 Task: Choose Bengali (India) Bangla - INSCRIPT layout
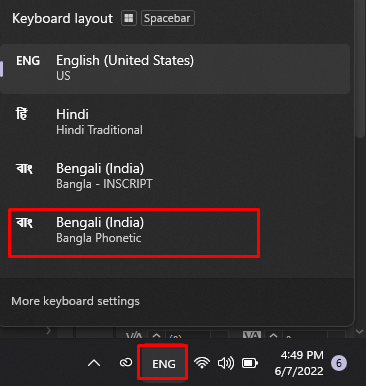(175, 176)
